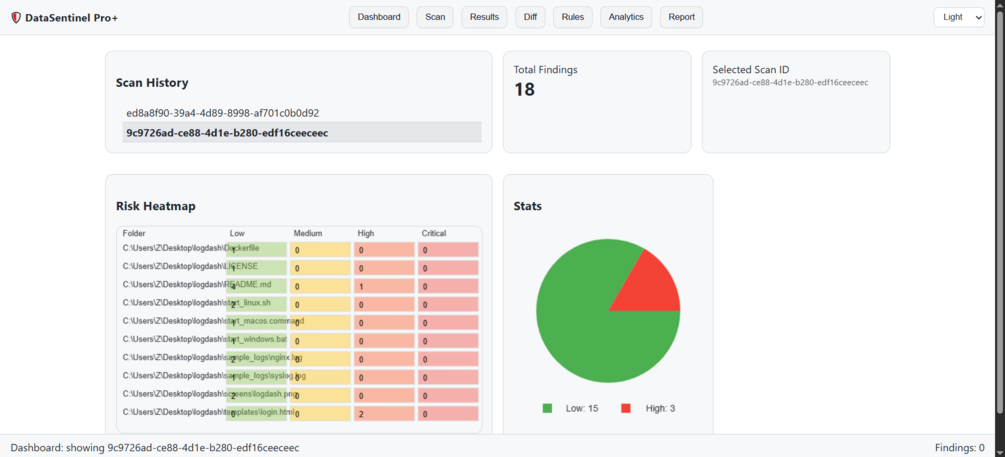The height and width of the screenshot is (457, 1005).
Task: Click the Critical cell for Dockerfile row
Action: tap(449, 250)
